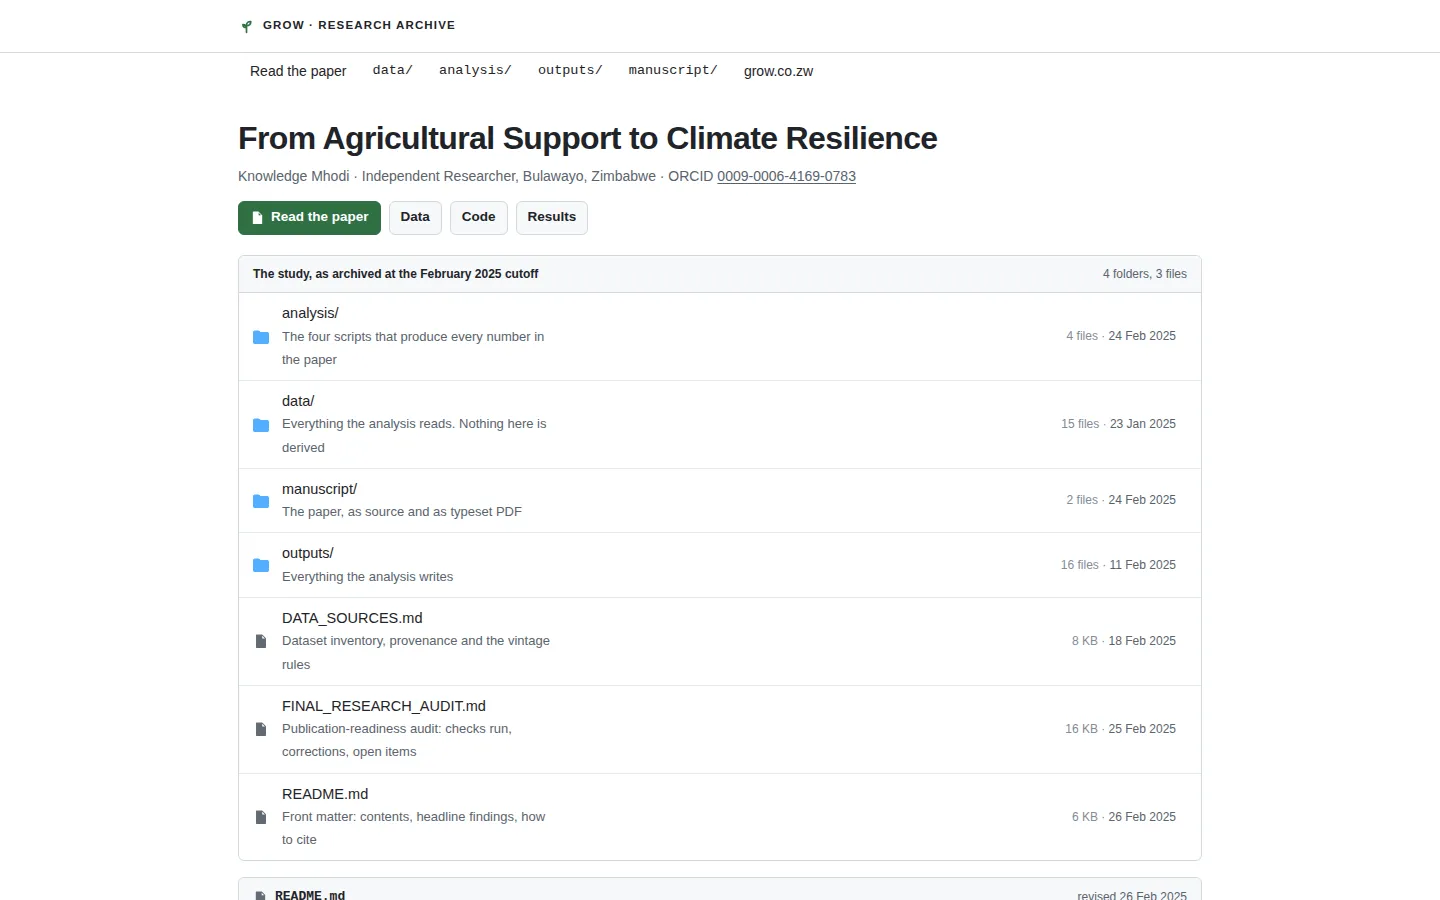This screenshot has height=900, width=1440.
Task: Click 'Dataset inventory, provenance and the vintage rules'
Action: click(416, 653)
